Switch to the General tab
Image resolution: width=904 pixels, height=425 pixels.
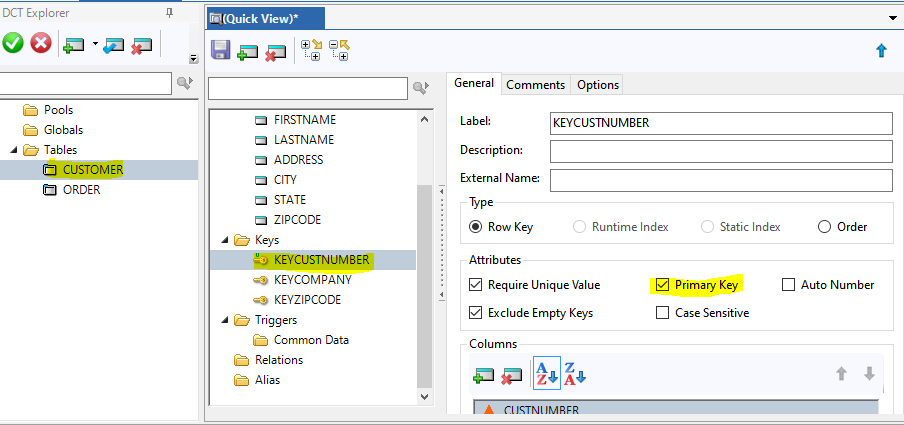474,83
